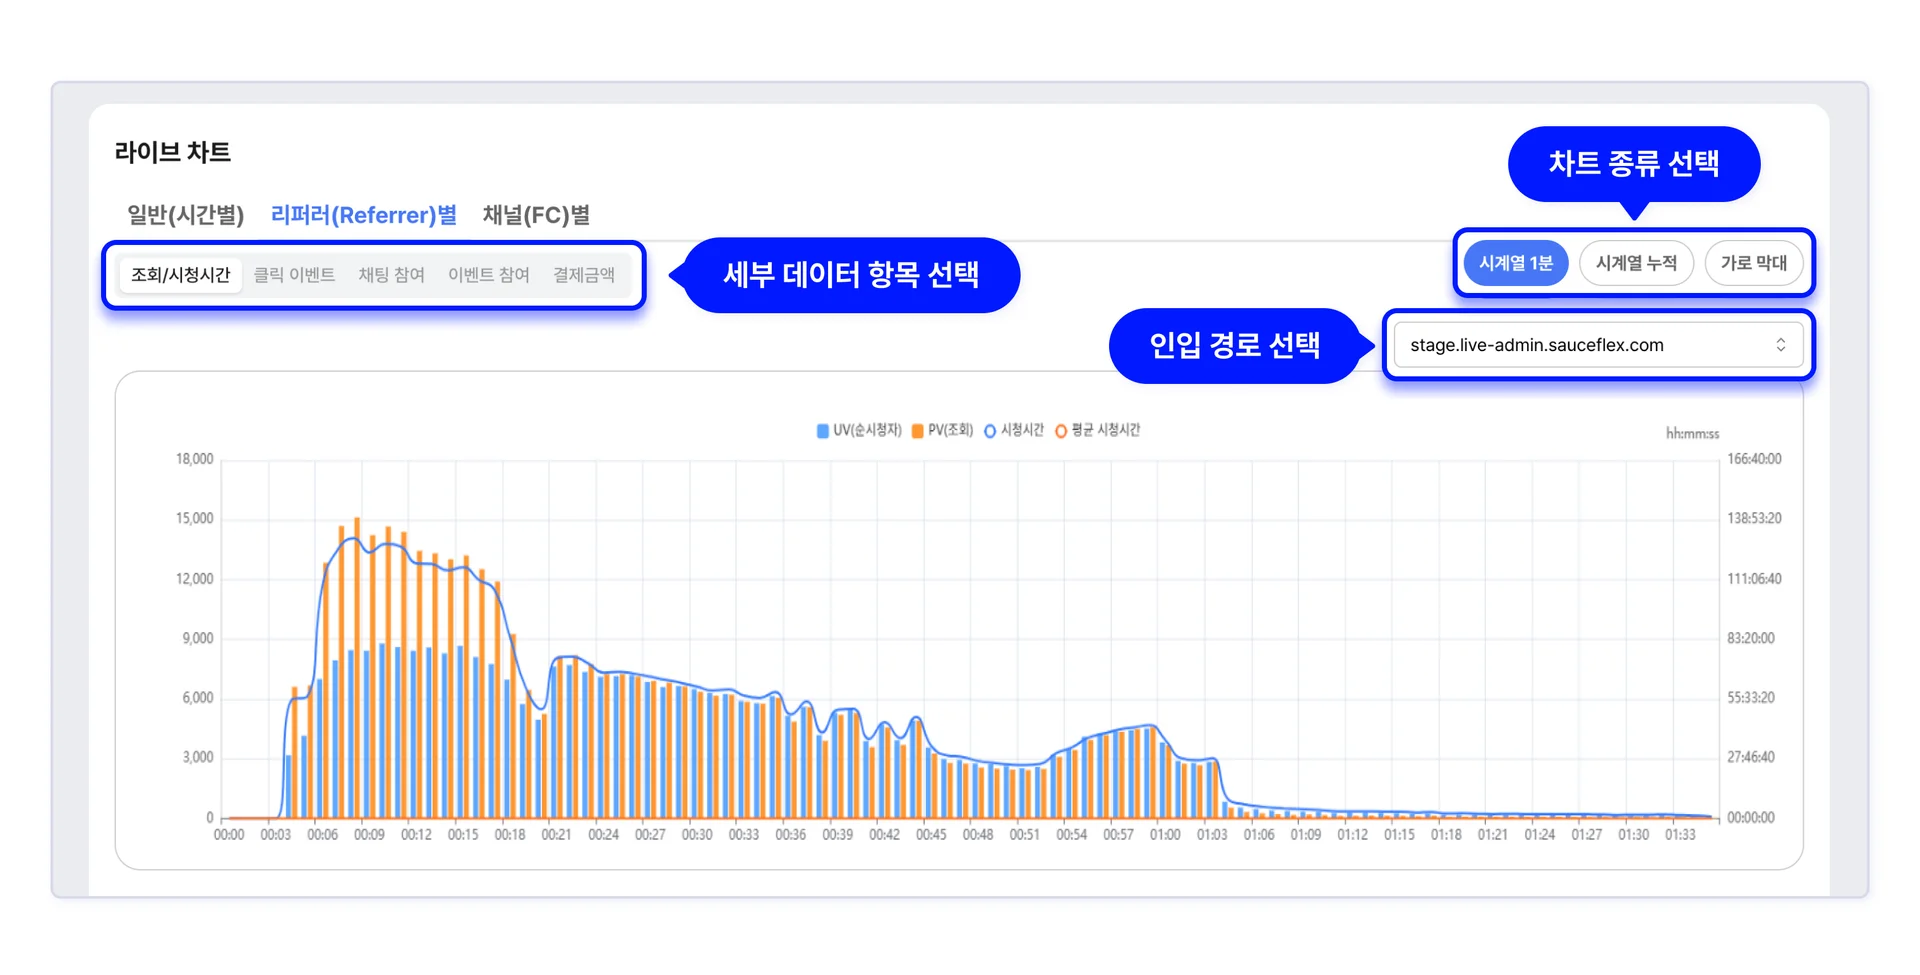Open the stage.live-admin.sauceflex.com referrer dropdown

pos(1597,344)
